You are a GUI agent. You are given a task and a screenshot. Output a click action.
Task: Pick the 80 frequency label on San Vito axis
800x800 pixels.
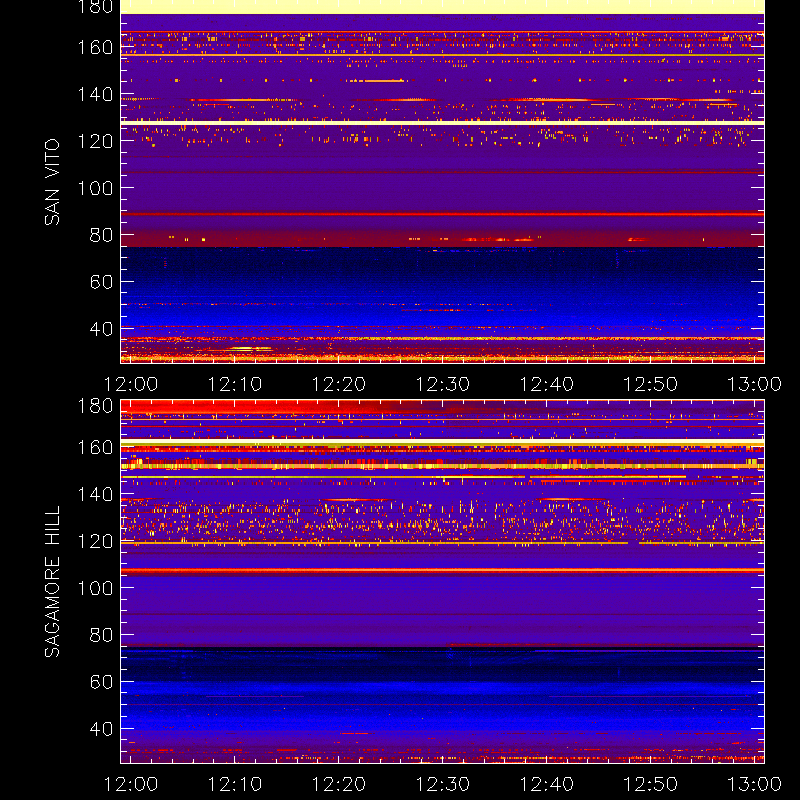101,235
